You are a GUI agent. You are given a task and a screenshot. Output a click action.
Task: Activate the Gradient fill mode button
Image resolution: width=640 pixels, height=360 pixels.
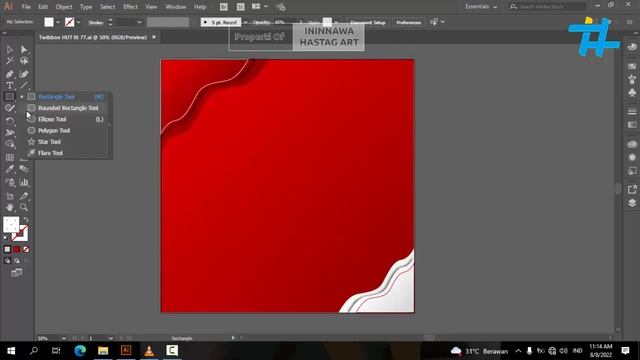(17, 249)
